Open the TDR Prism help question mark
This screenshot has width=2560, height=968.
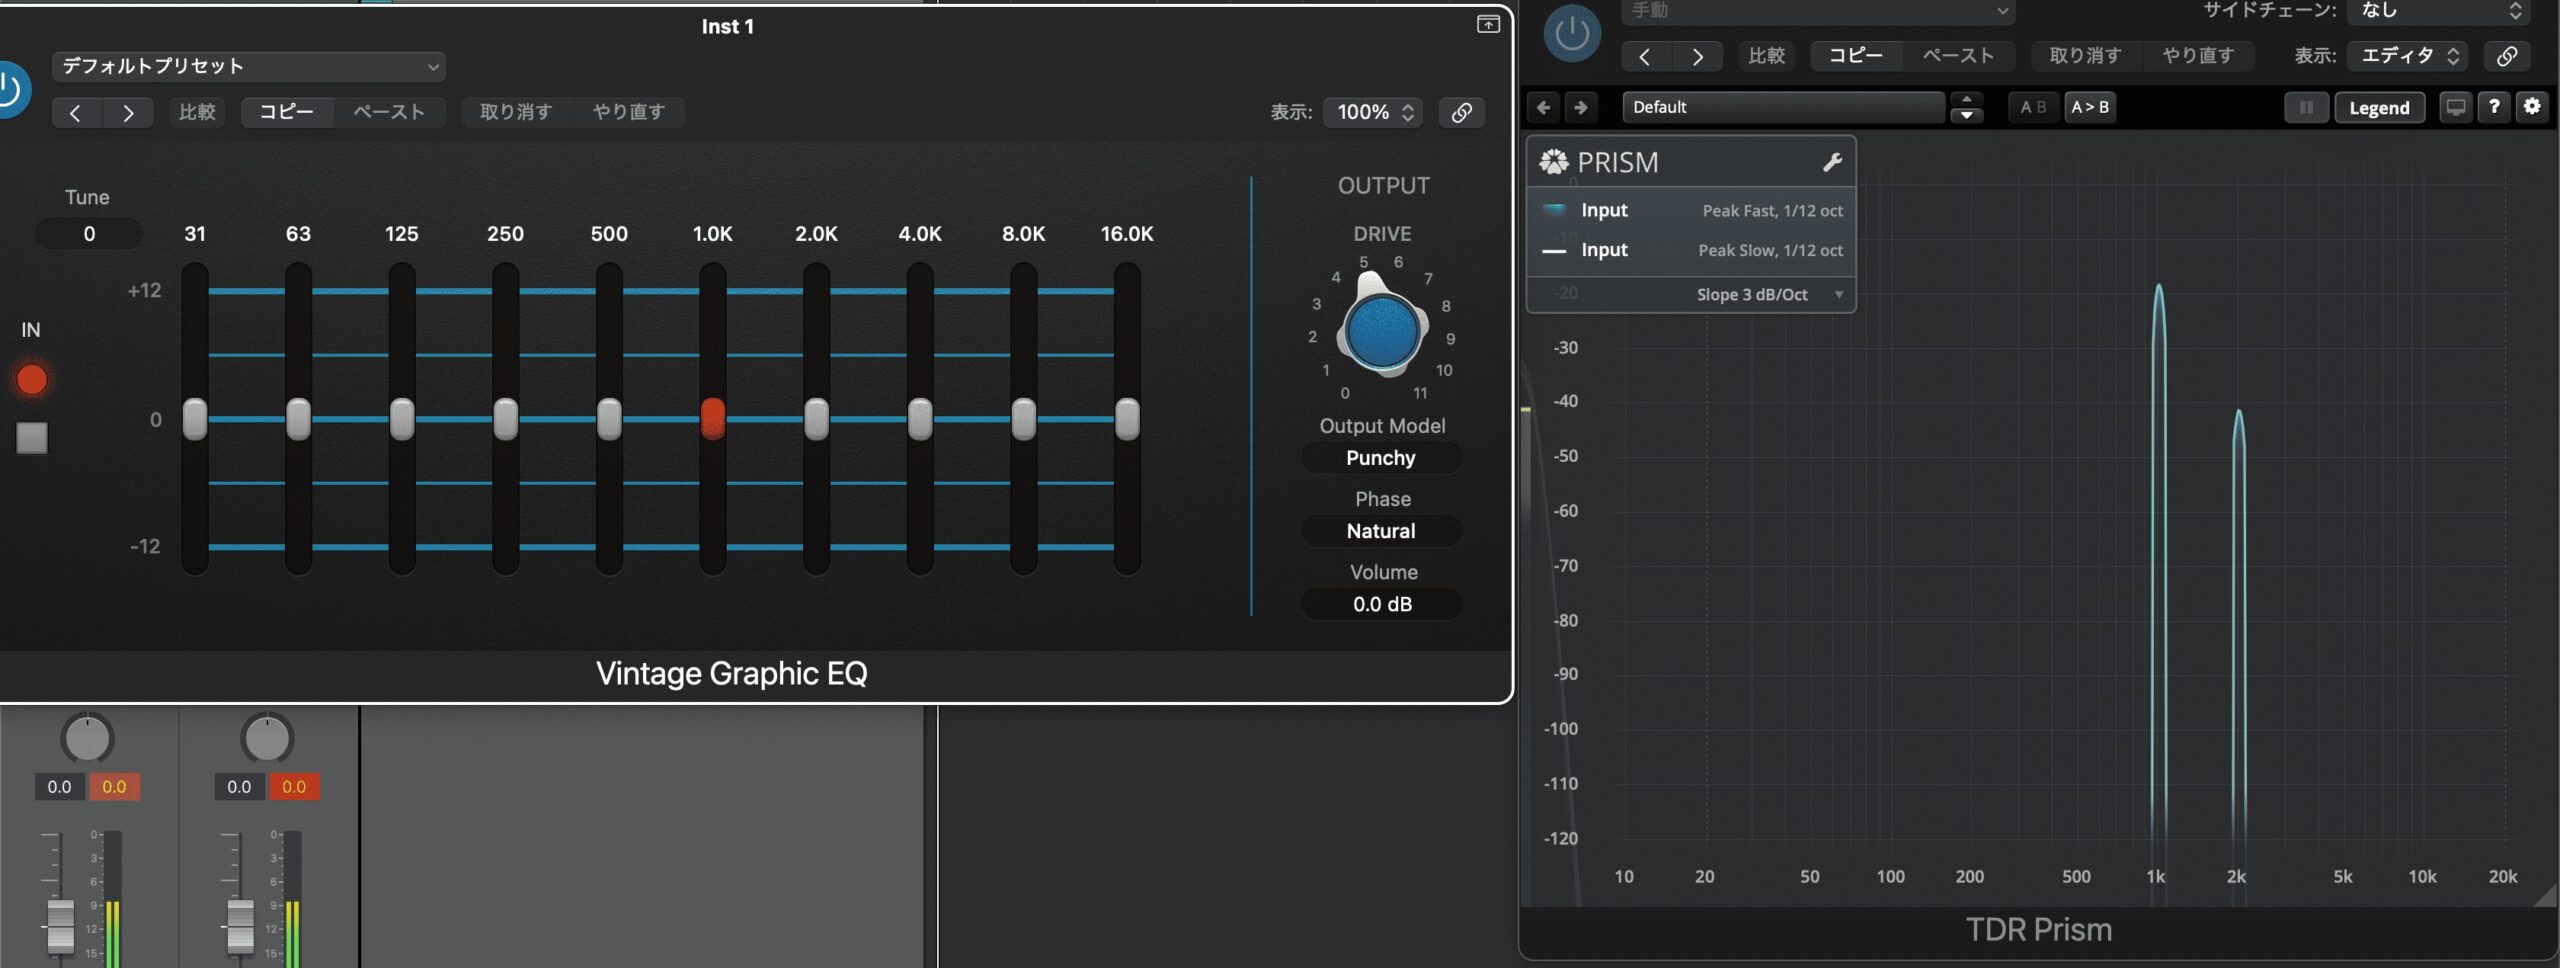2494,106
